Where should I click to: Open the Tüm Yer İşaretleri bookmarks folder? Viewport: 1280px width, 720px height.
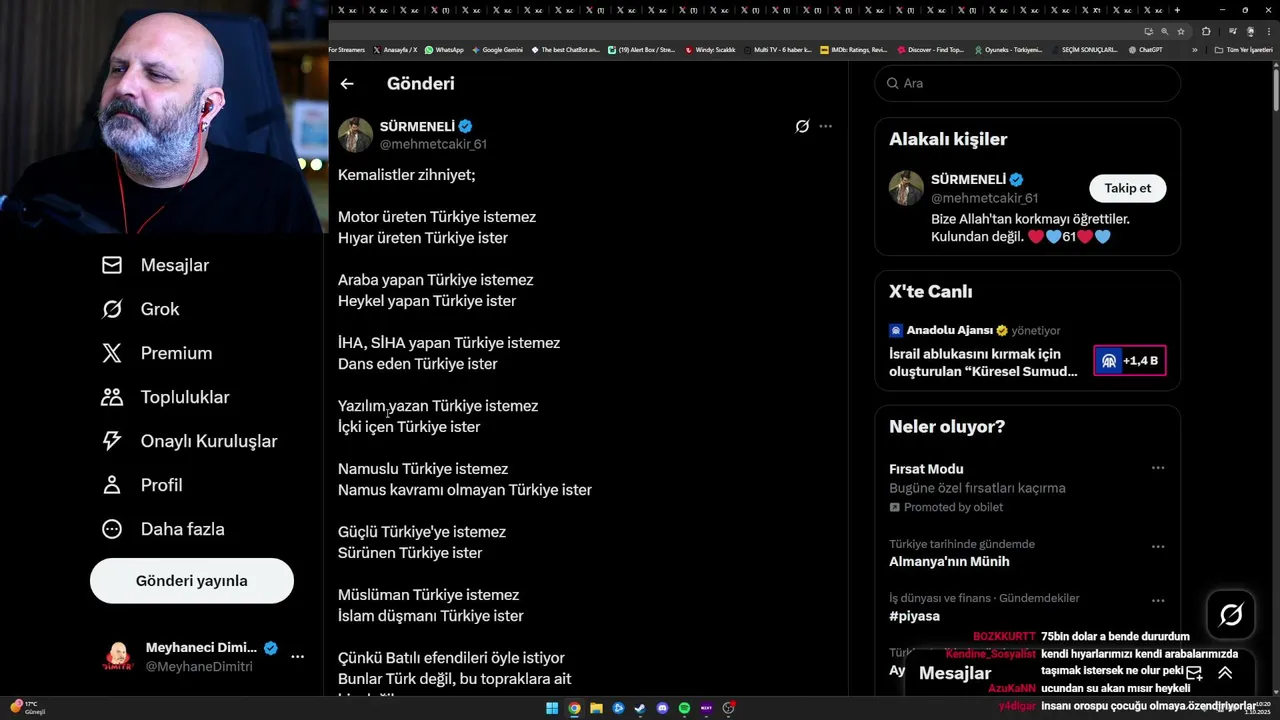1243,50
